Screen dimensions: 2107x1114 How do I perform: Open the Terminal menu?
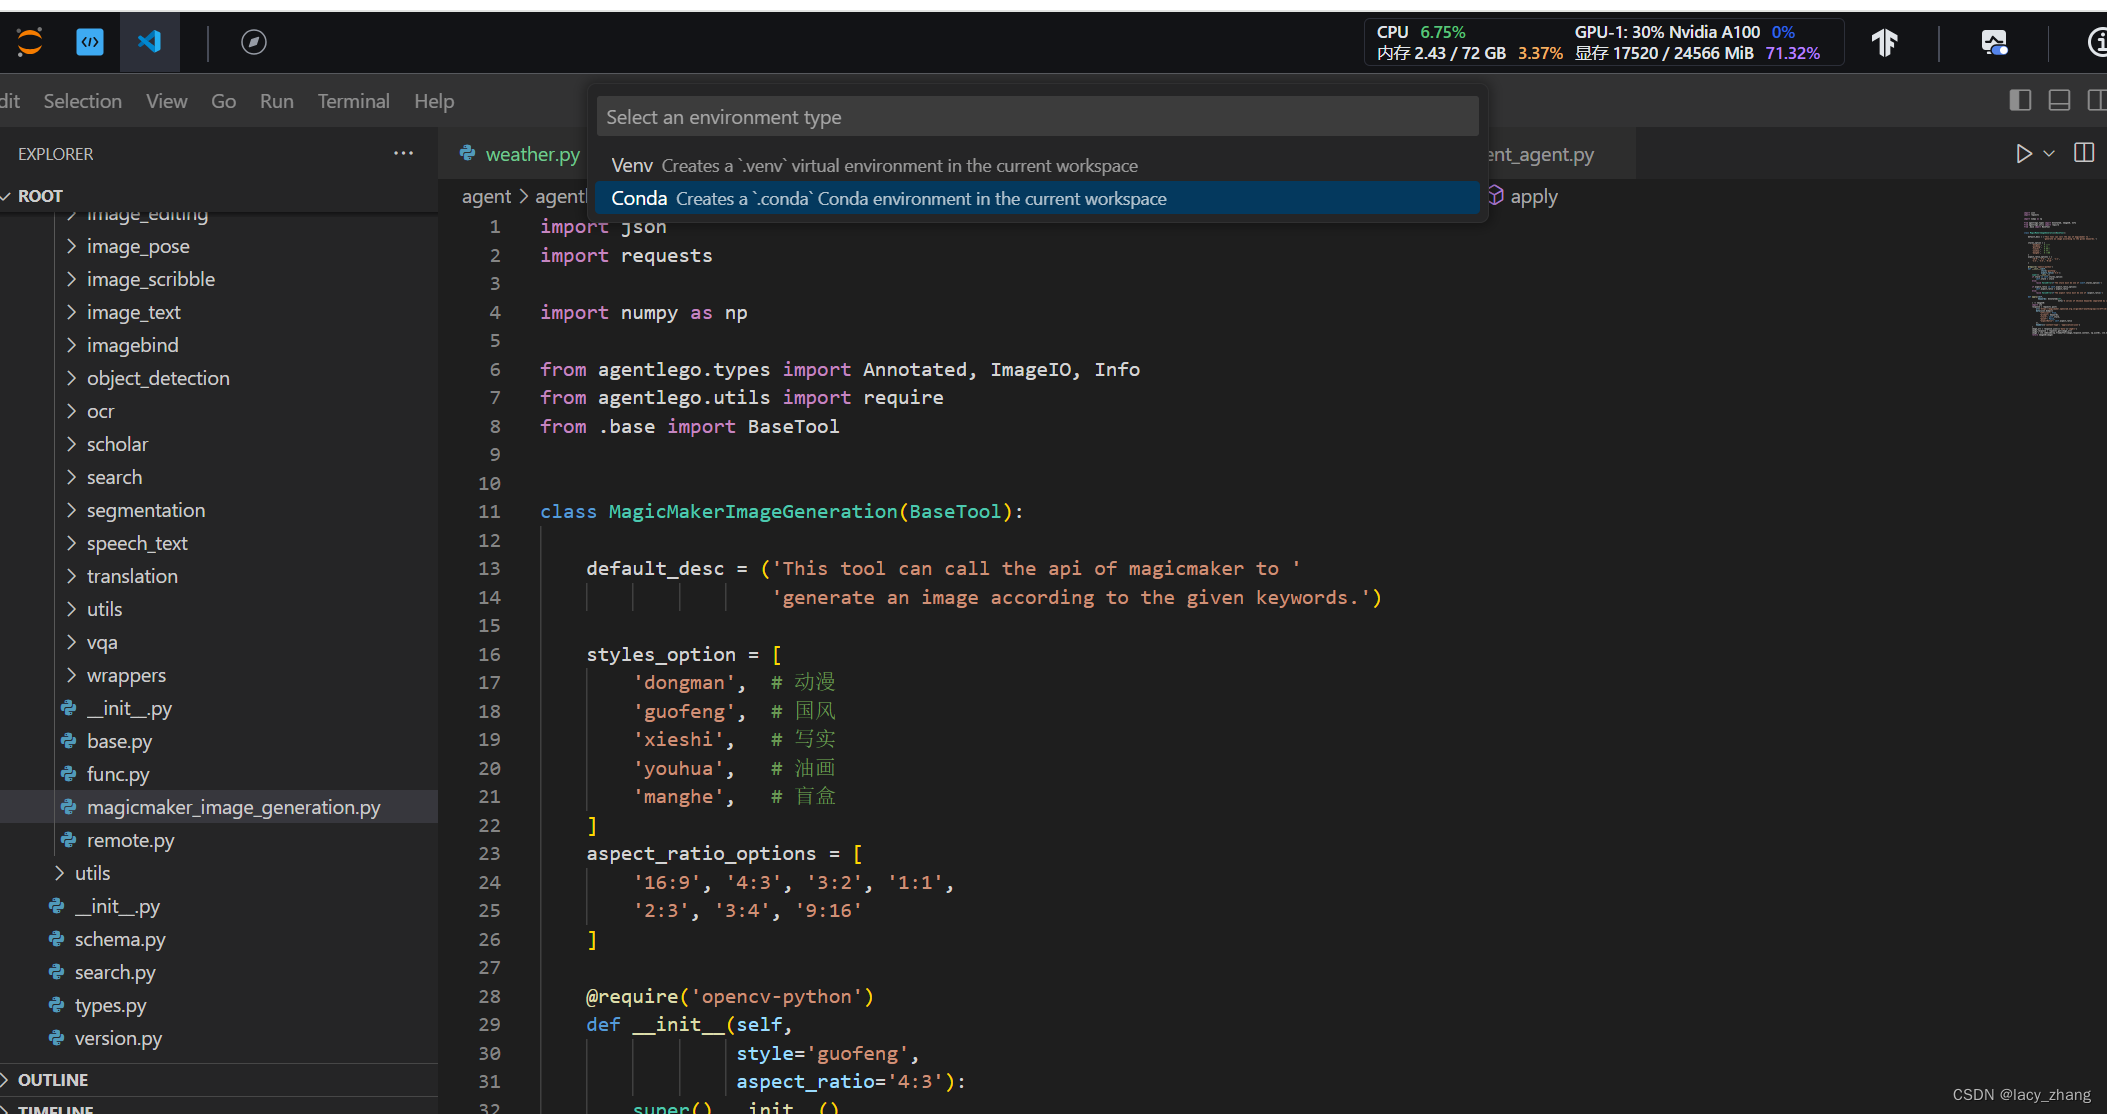click(x=353, y=101)
